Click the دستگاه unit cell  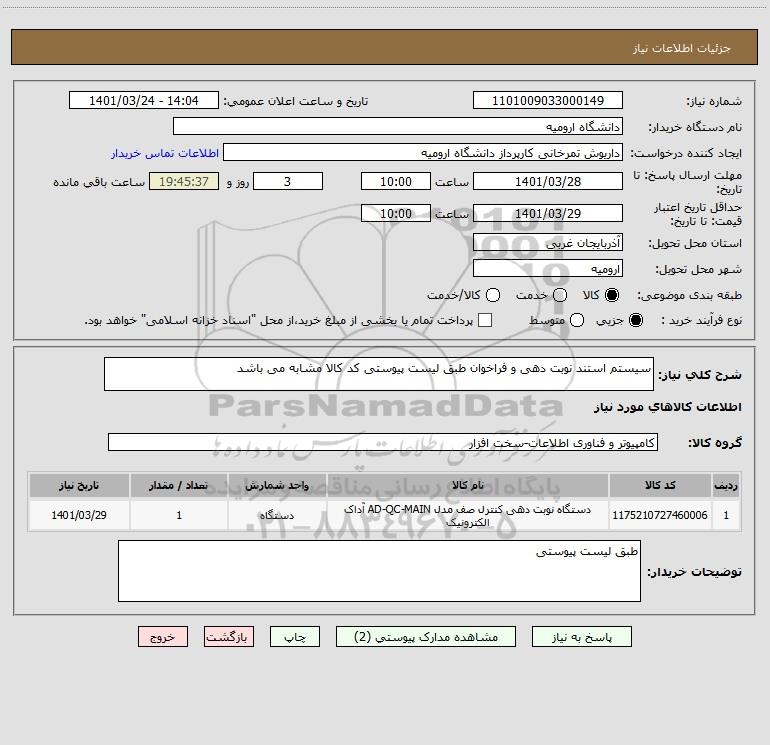click(277, 515)
